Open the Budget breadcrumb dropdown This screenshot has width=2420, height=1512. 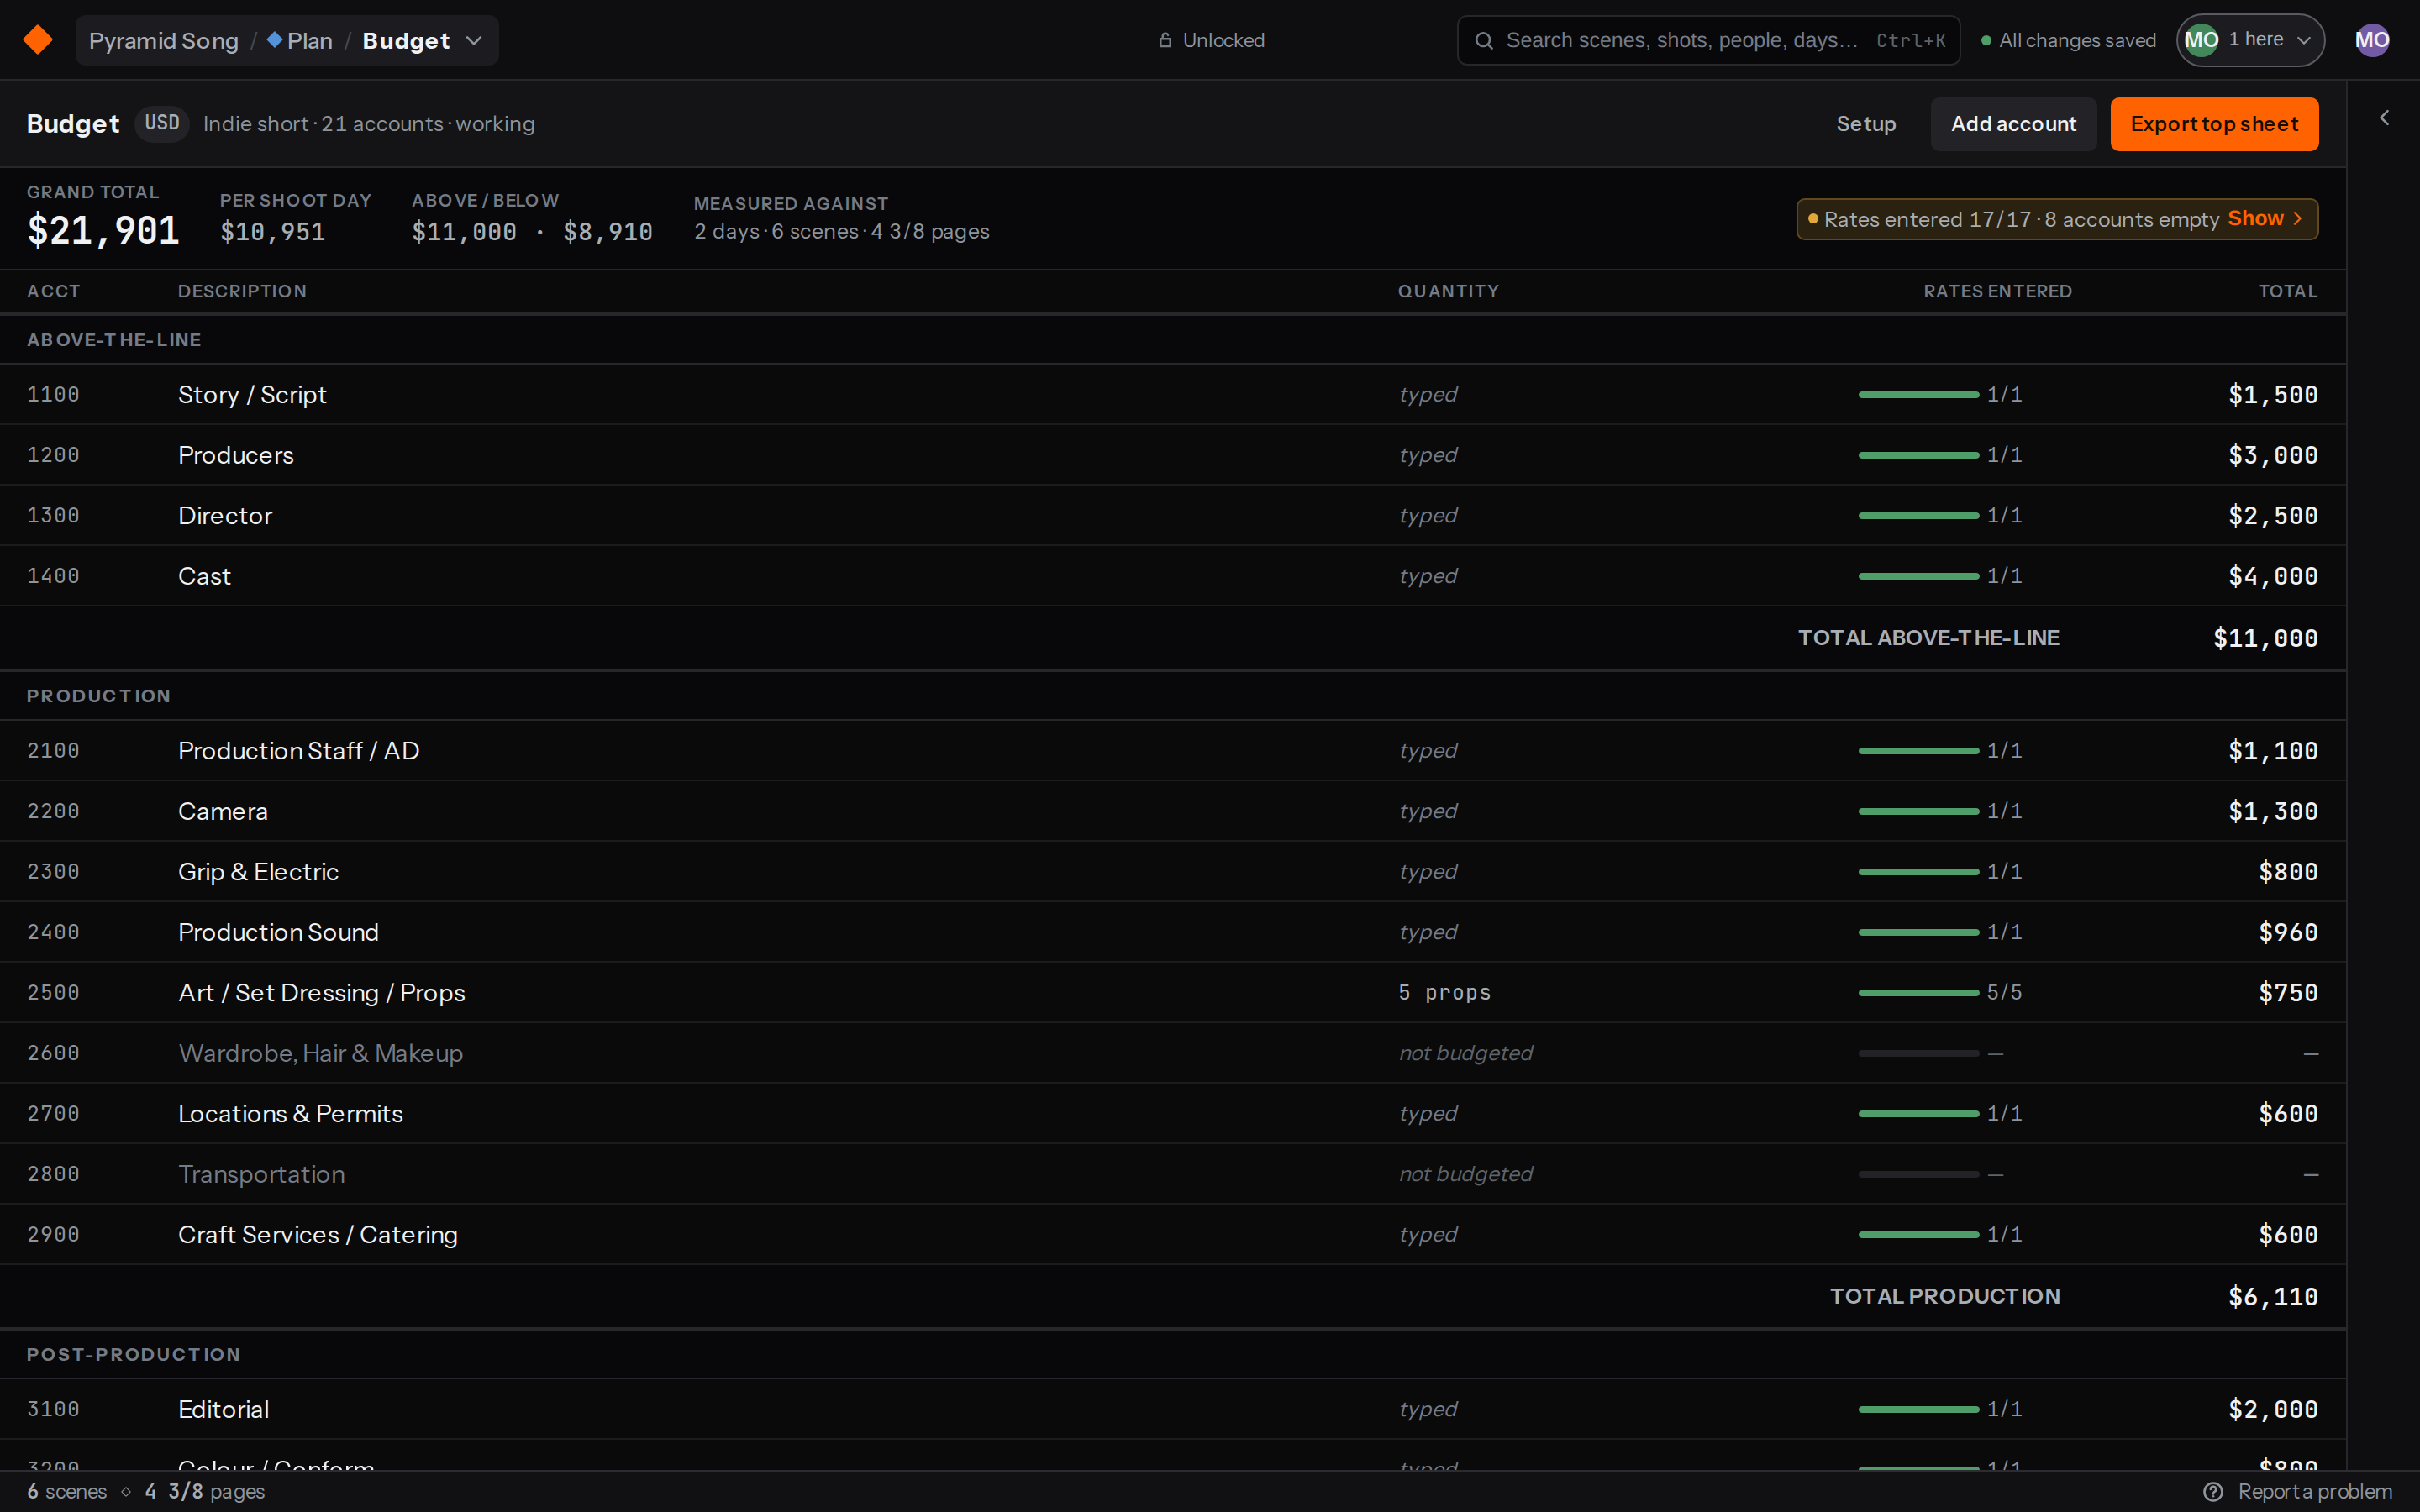422,40
